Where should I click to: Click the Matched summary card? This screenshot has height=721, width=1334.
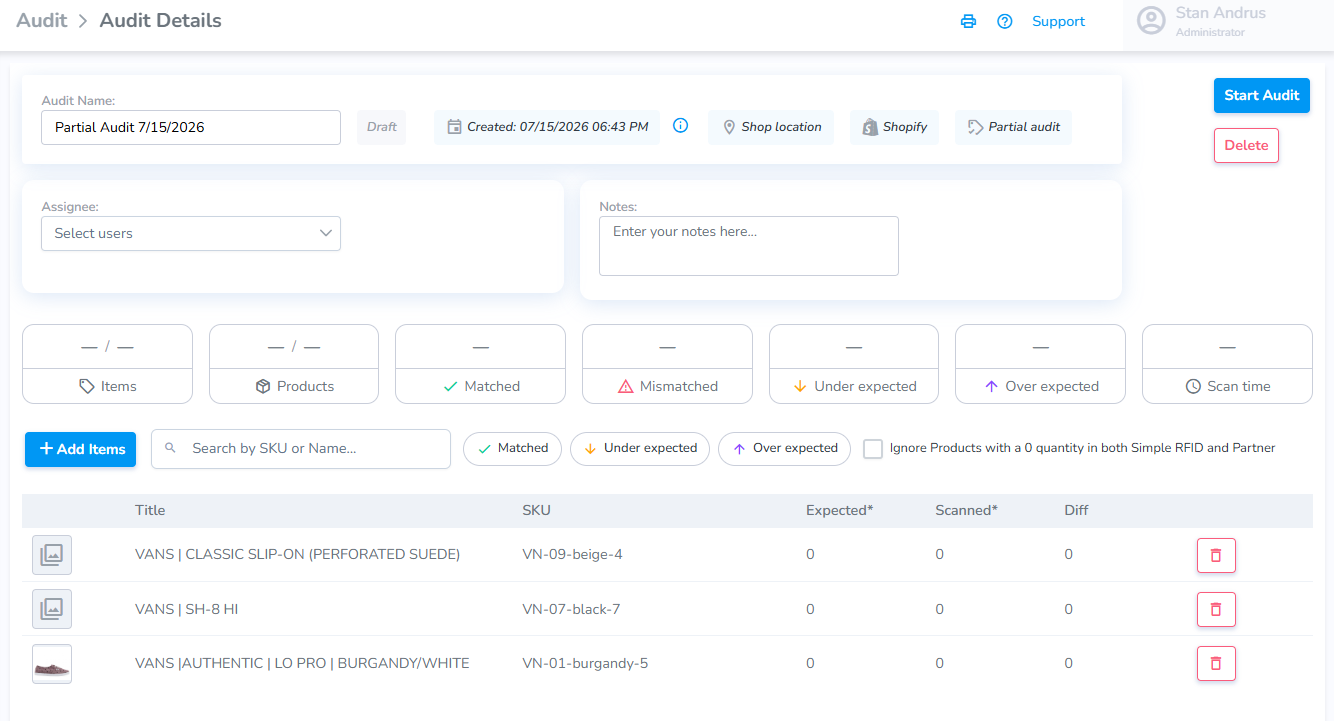[480, 364]
